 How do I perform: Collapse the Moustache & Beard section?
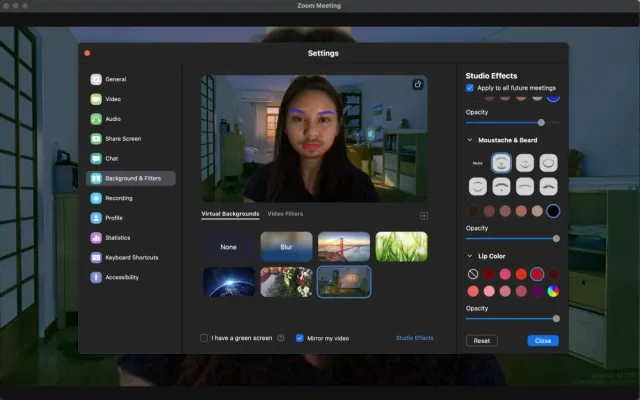(470, 140)
